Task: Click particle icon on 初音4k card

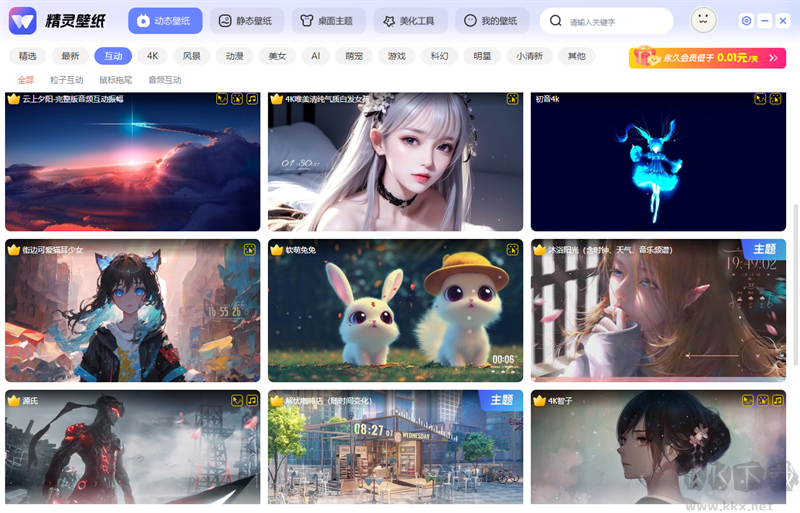Action: pyautogui.click(x=776, y=99)
